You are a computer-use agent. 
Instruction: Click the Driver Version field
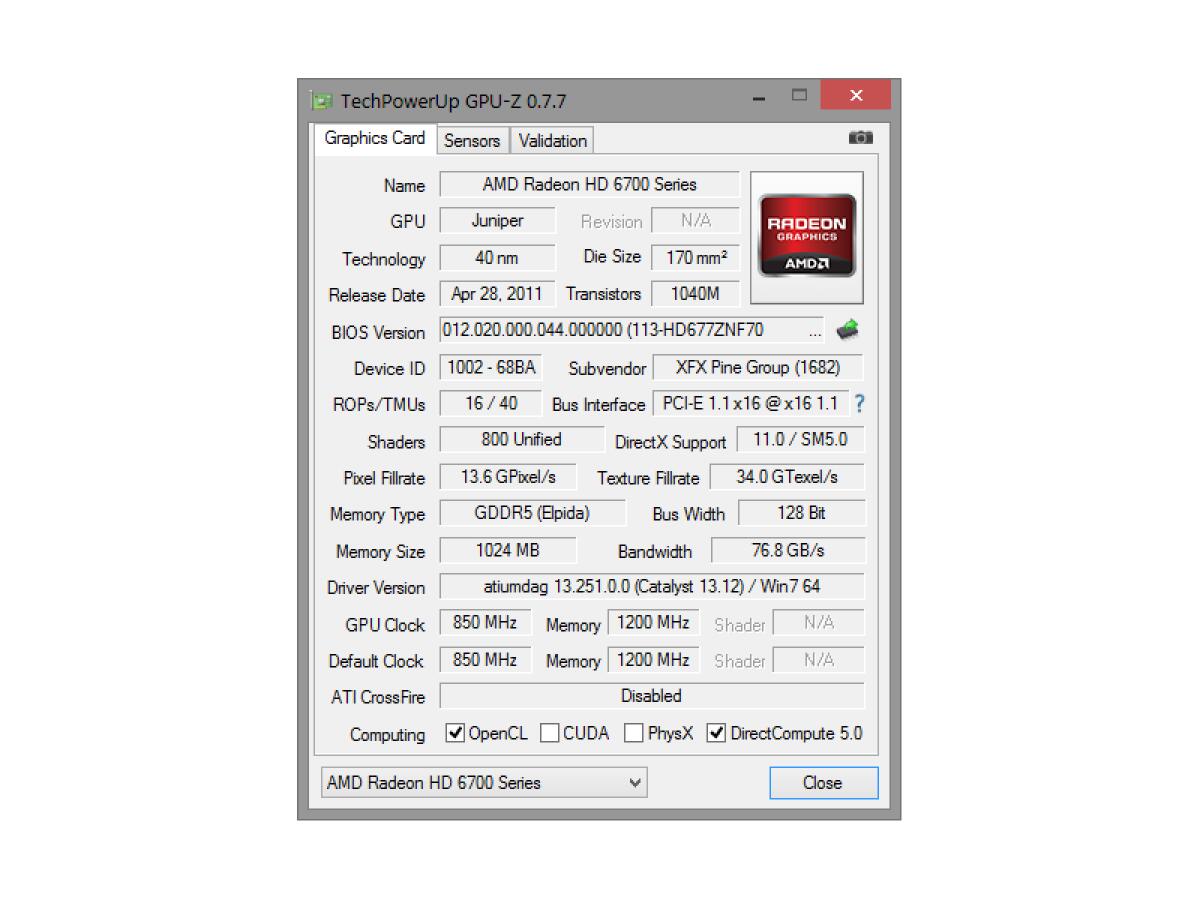(x=651, y=586)
